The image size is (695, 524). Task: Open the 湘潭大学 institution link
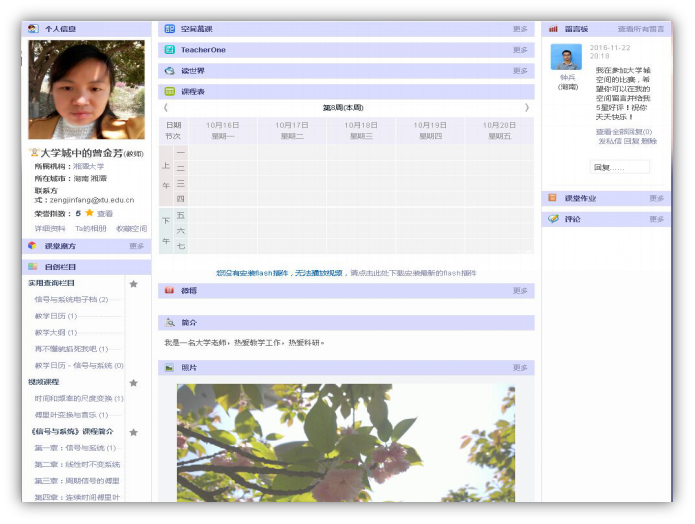[89, 166]
